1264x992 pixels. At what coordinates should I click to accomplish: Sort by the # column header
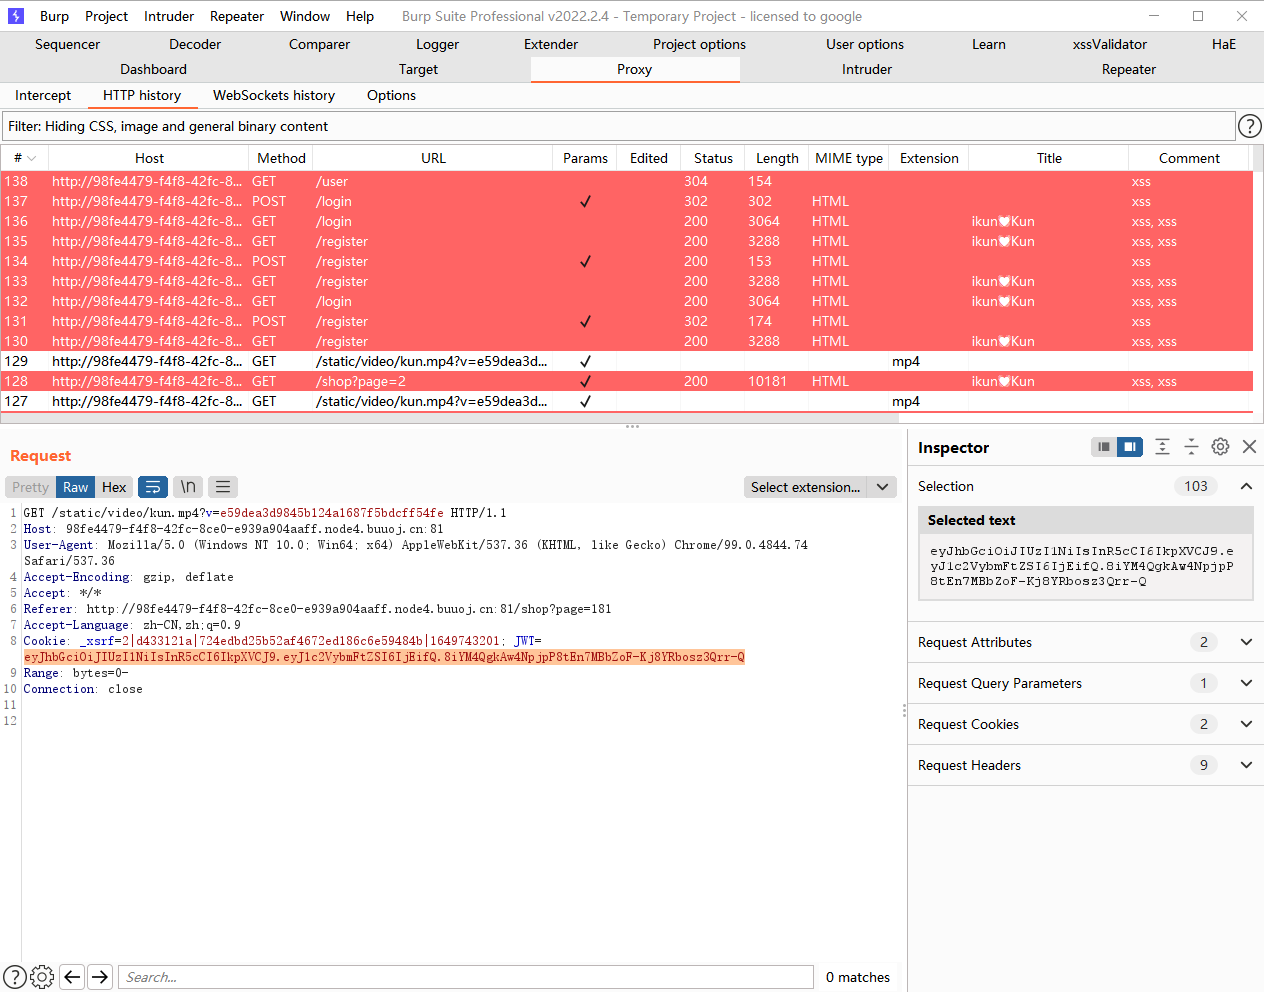(25, 158)
